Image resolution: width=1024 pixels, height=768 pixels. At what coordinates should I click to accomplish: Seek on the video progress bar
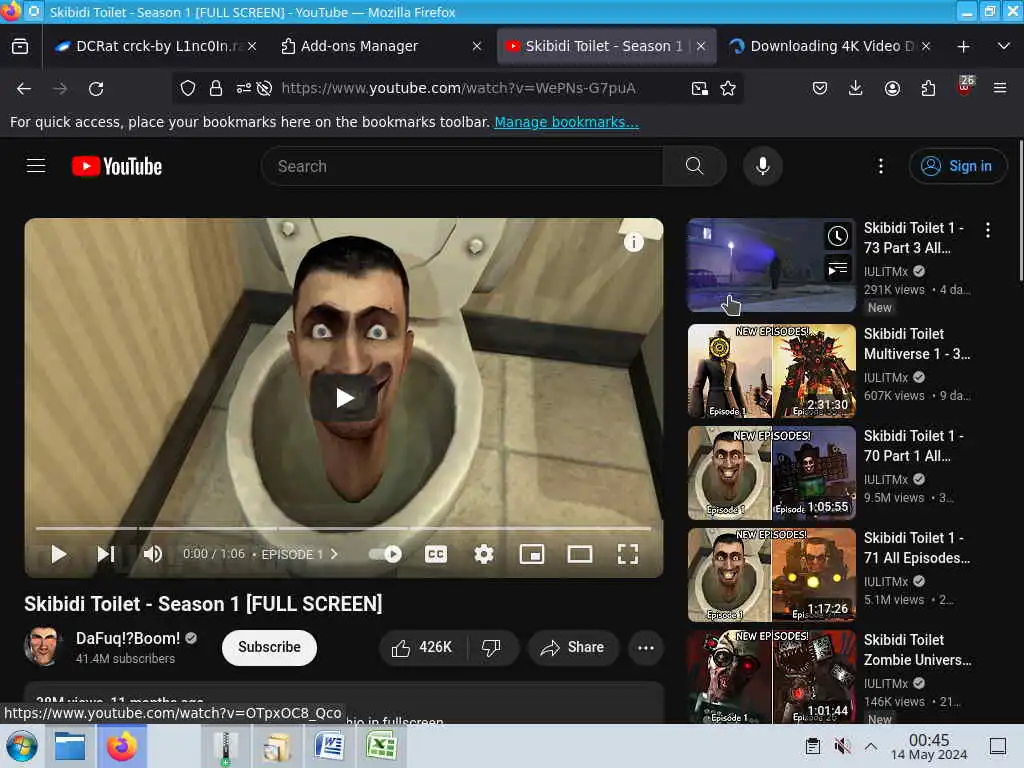point(343,528)
